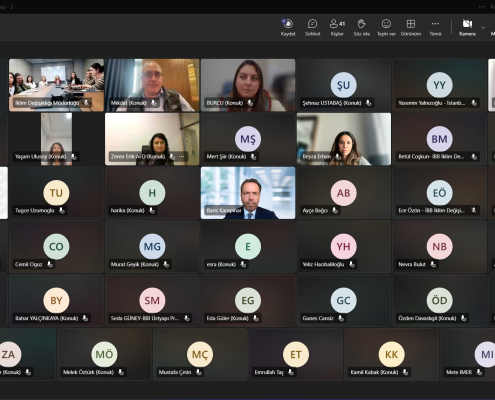The image size is (495, 400).
Task: Select the İklim Değişikliği Müdürlüğü video tile
Action: coord(56,85)
